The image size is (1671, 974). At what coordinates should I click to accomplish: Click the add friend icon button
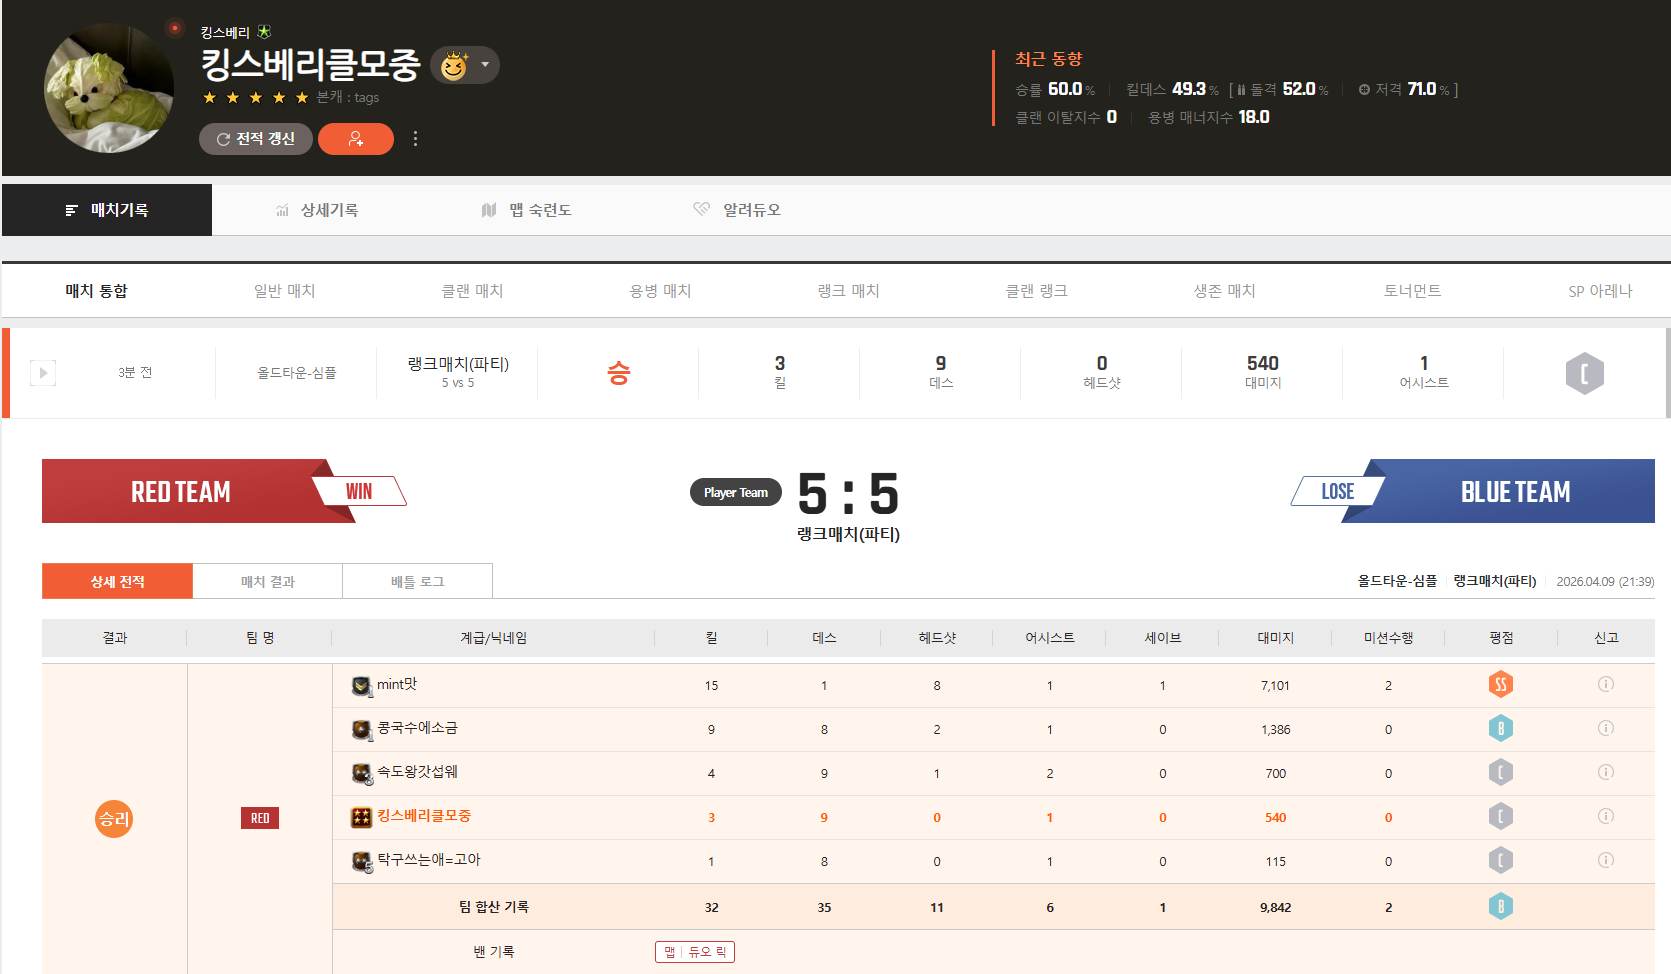coord(355,139)
